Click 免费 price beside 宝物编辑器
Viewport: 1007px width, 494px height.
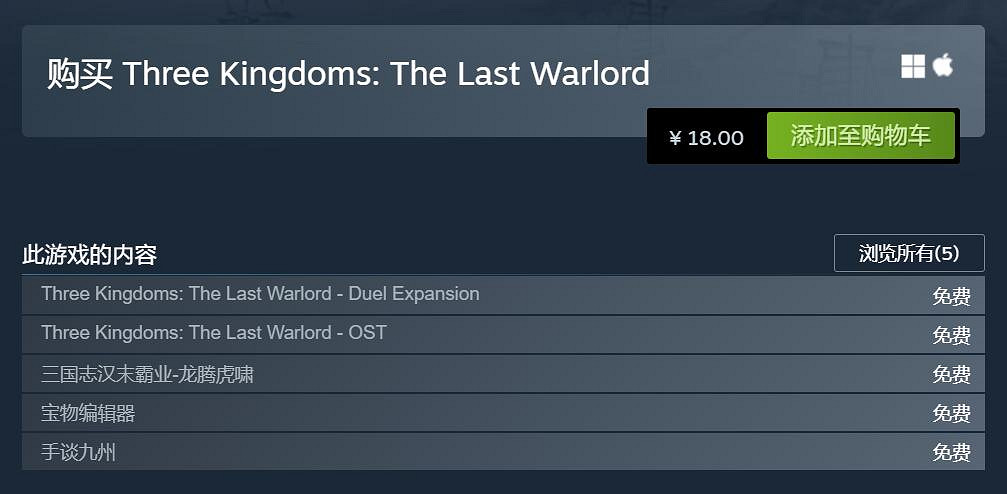click(x=951, y=413)
